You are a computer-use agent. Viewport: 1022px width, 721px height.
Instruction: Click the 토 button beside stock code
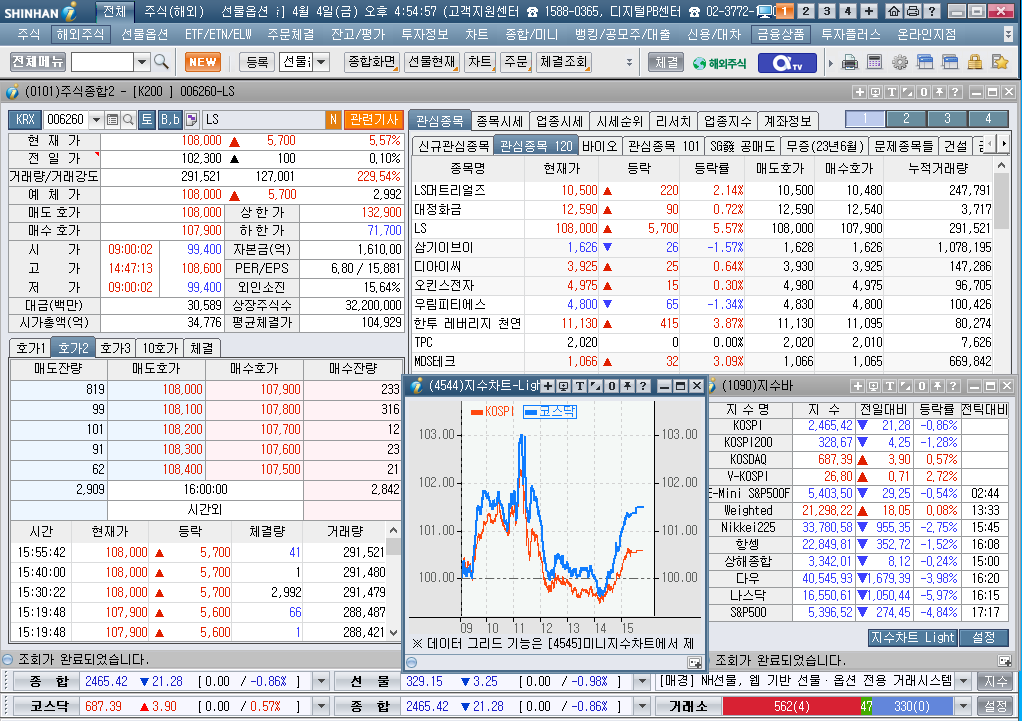[147, 119]
